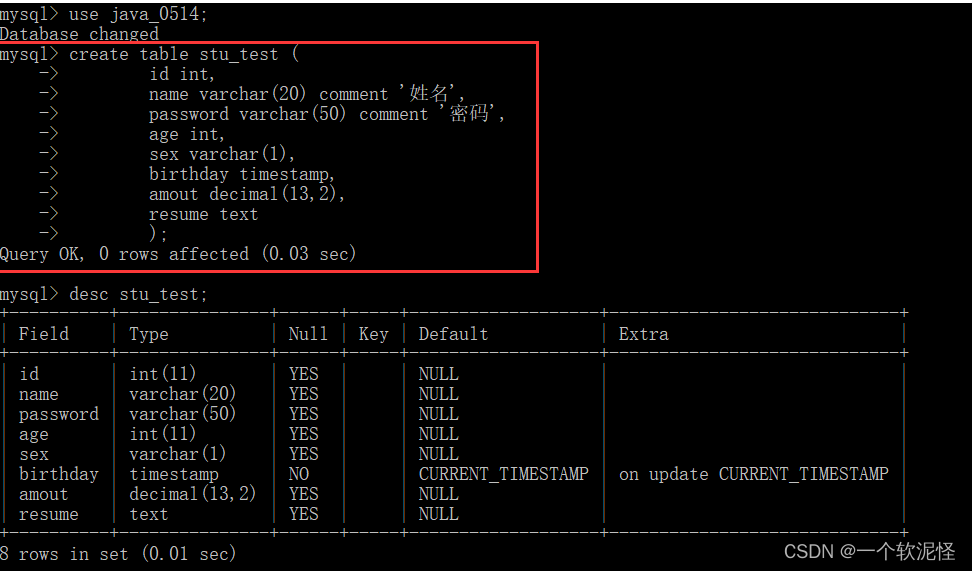Click the 'varchar(1)' type cell
972x571 pixels.
(x=178, y=454)
